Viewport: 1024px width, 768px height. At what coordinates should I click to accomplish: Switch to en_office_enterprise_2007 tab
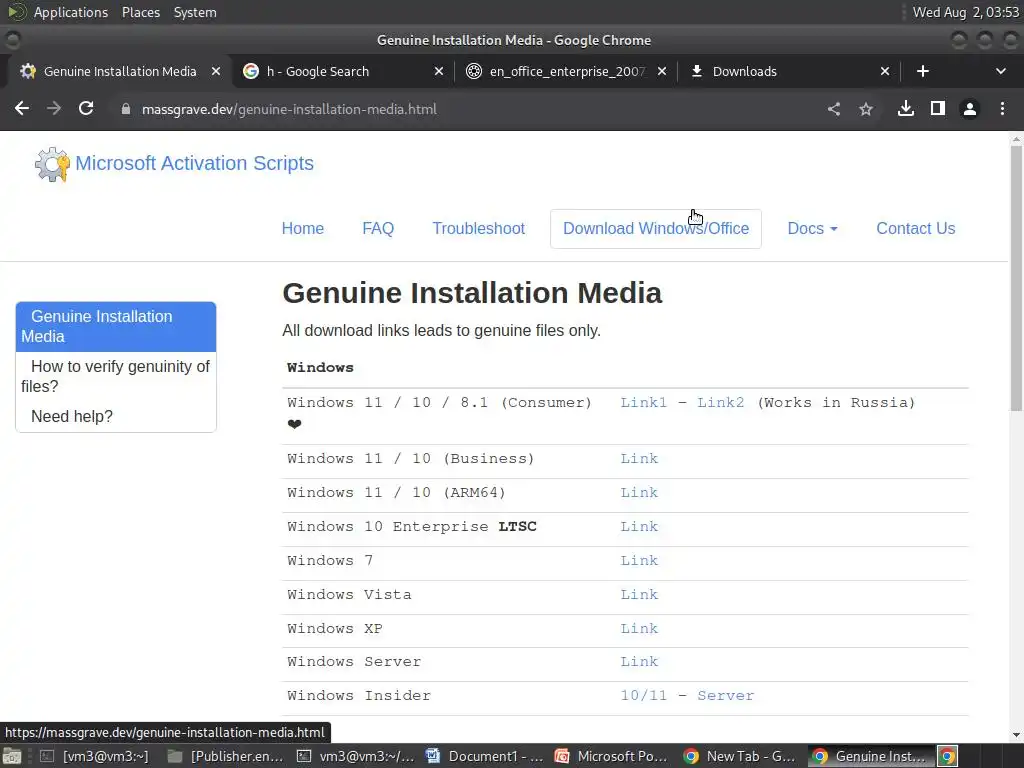(x=566, y=71)
